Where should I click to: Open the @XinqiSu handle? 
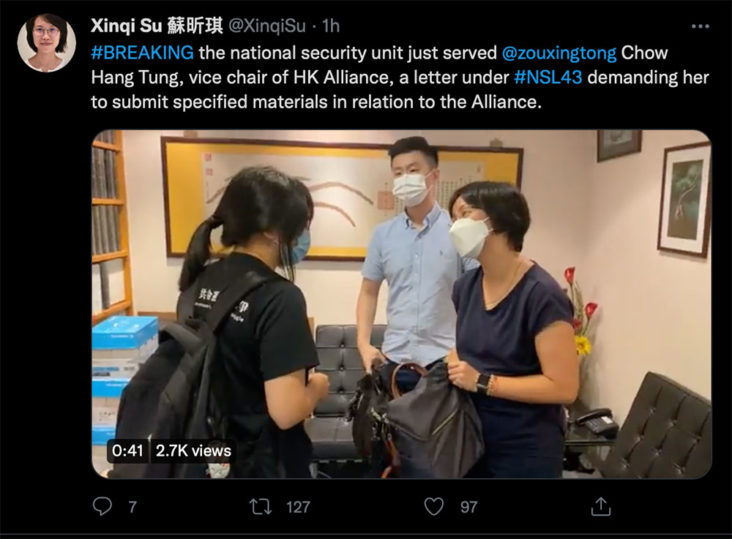pos(267,26)
